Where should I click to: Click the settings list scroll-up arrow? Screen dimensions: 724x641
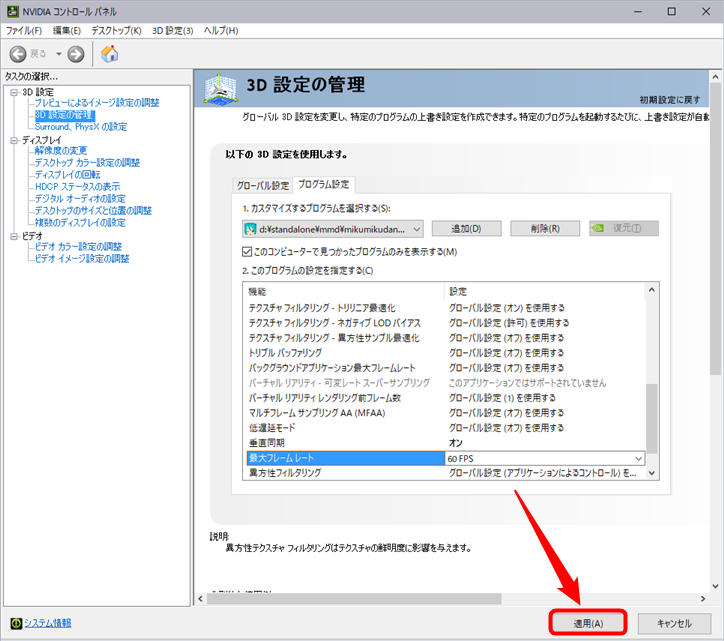pos(652,290)
